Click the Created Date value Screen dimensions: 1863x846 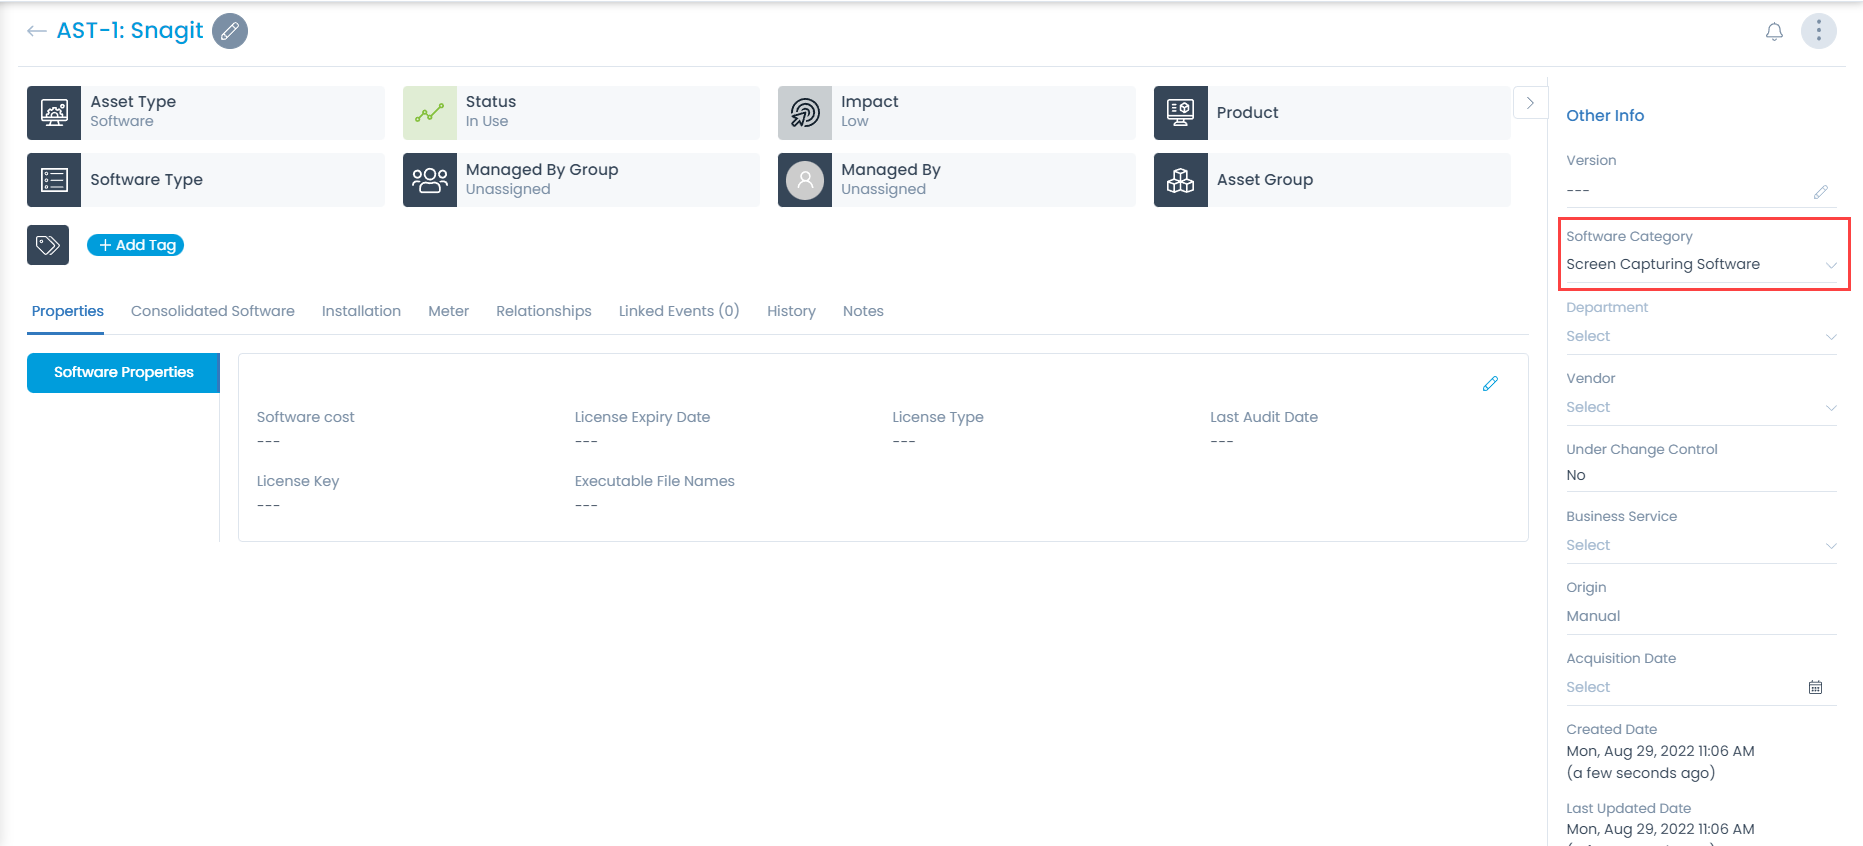1660,762
